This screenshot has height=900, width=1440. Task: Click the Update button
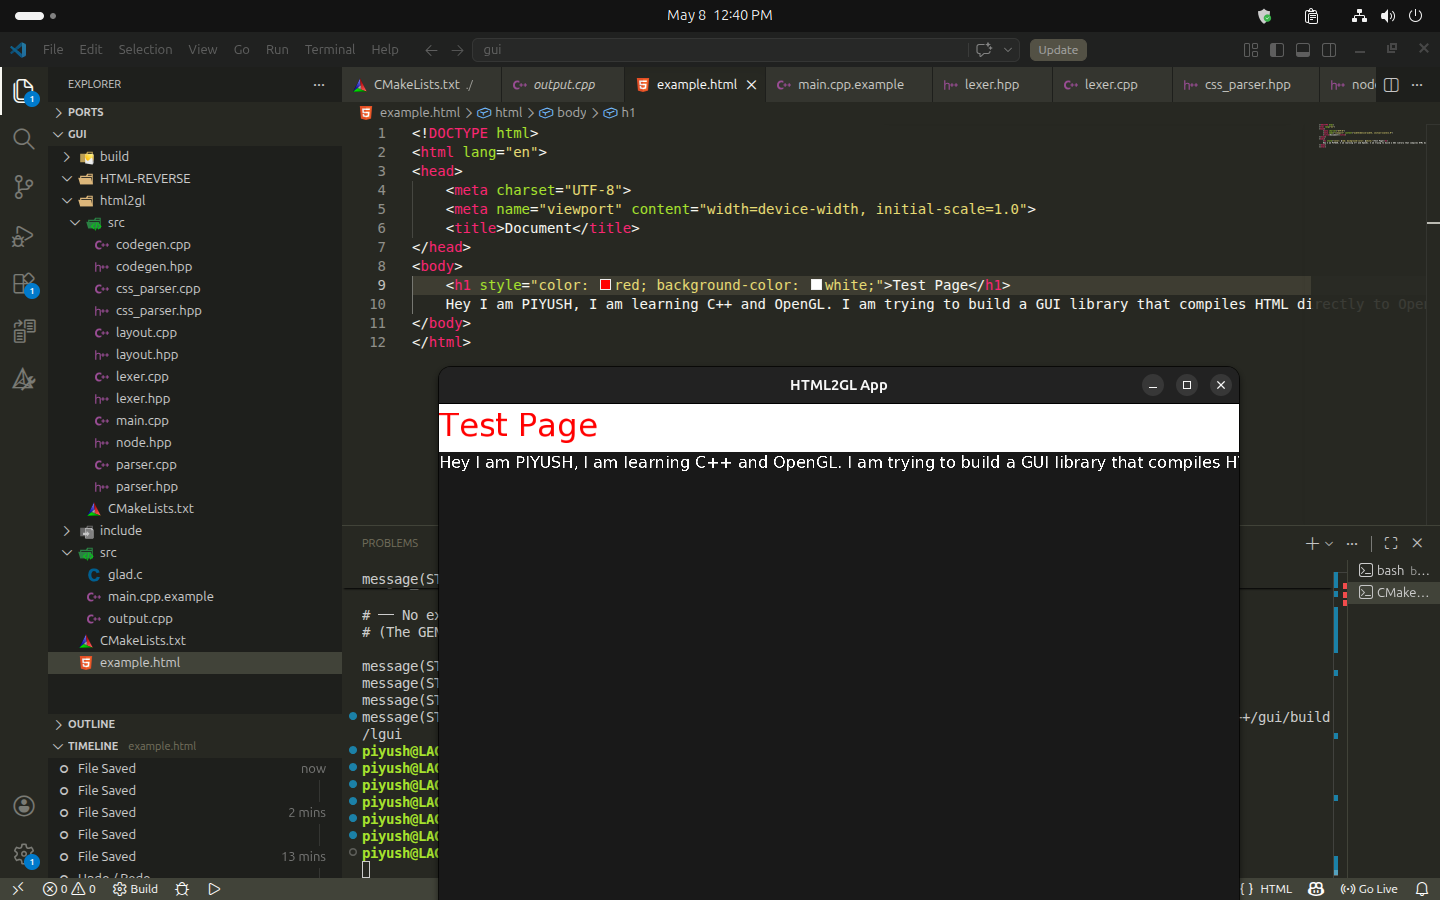click(1058, 50)
